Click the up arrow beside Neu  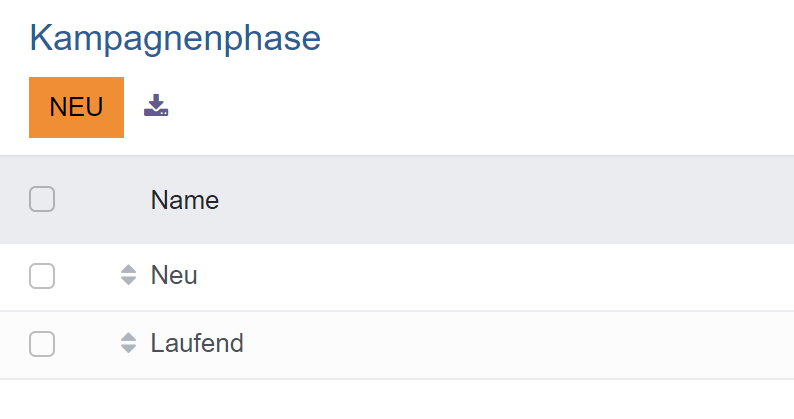pyautogui.click(x=128, y=269)
